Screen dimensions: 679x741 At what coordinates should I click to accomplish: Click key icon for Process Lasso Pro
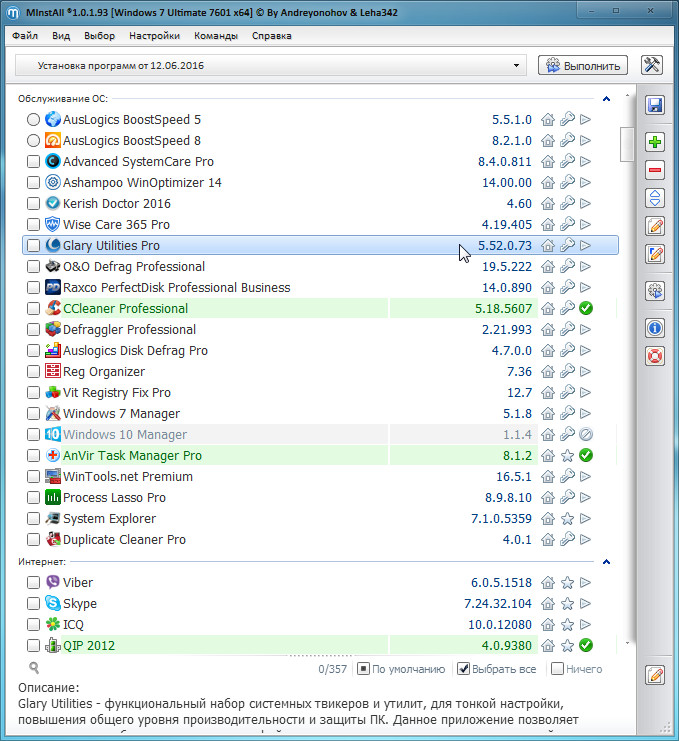pyautogui.click(x=567, y=497)
